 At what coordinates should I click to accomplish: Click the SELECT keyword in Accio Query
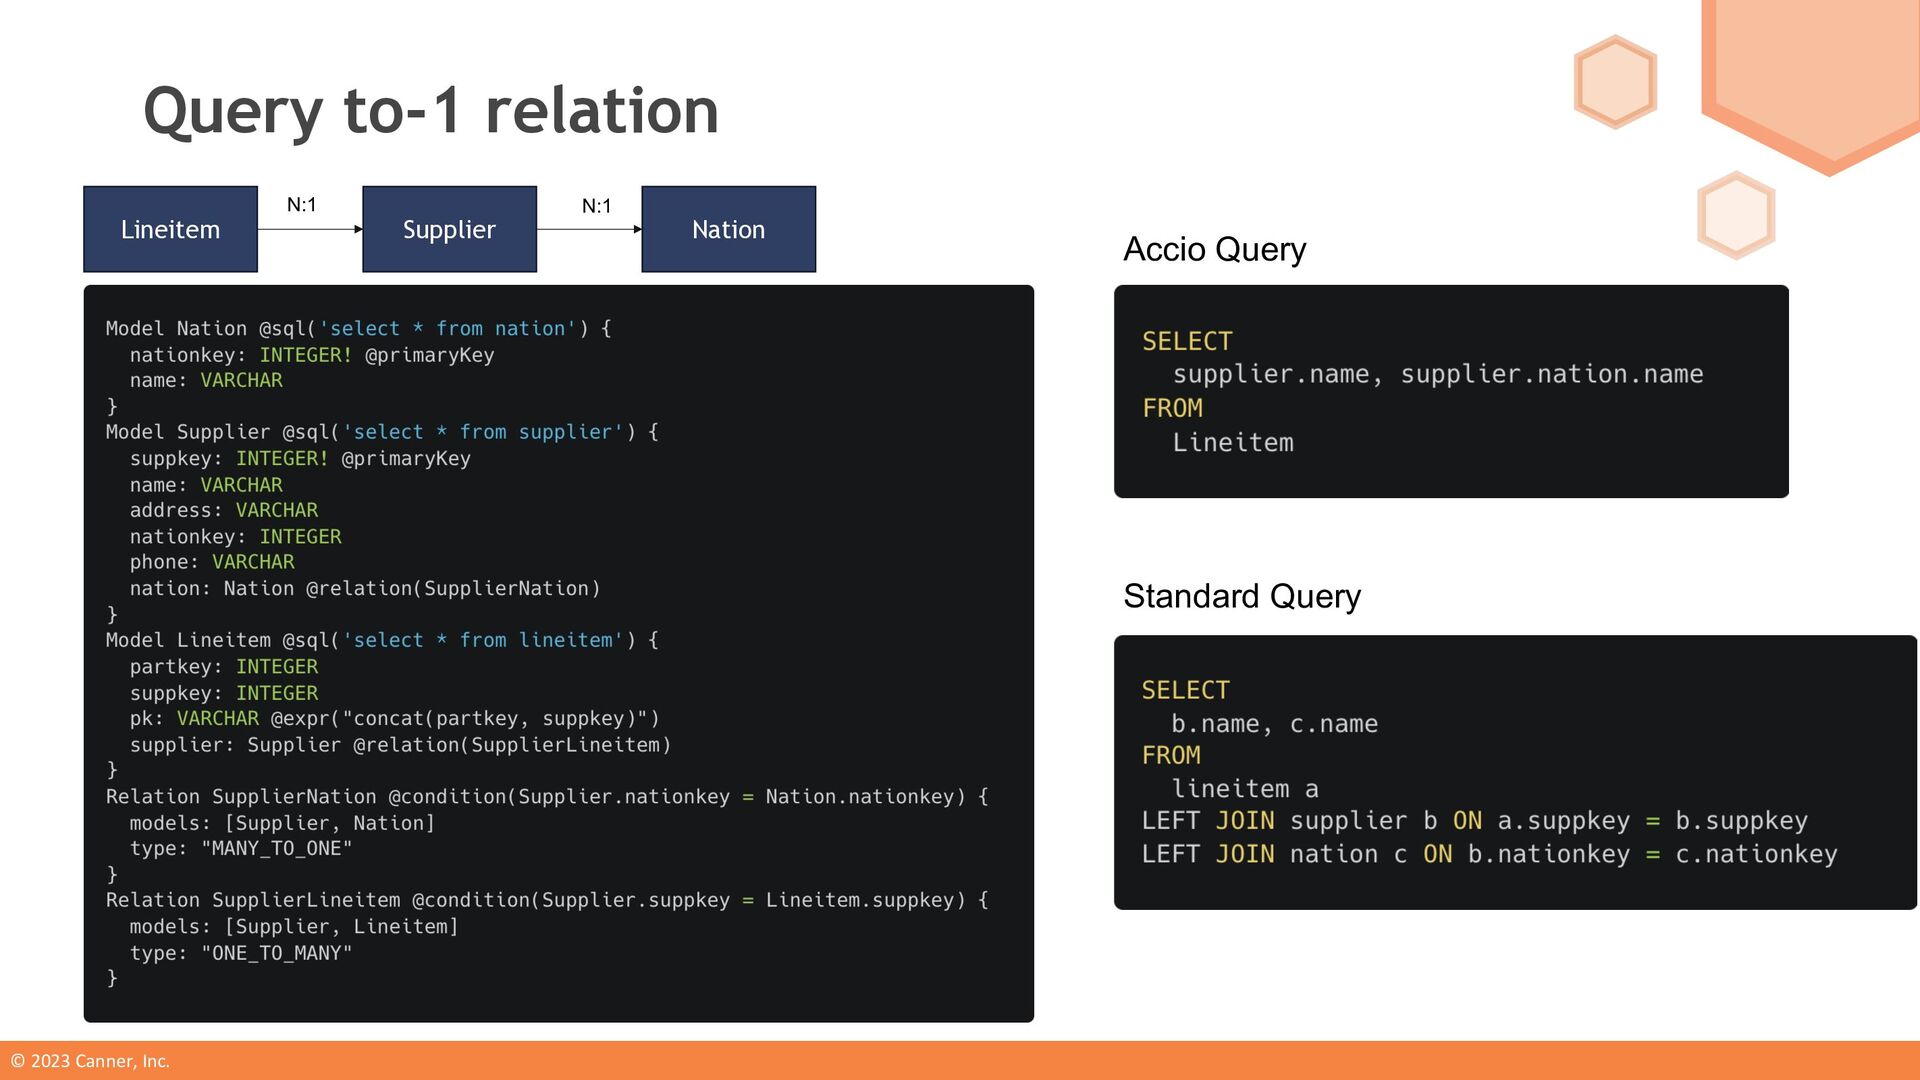(x=1187, y=341)
